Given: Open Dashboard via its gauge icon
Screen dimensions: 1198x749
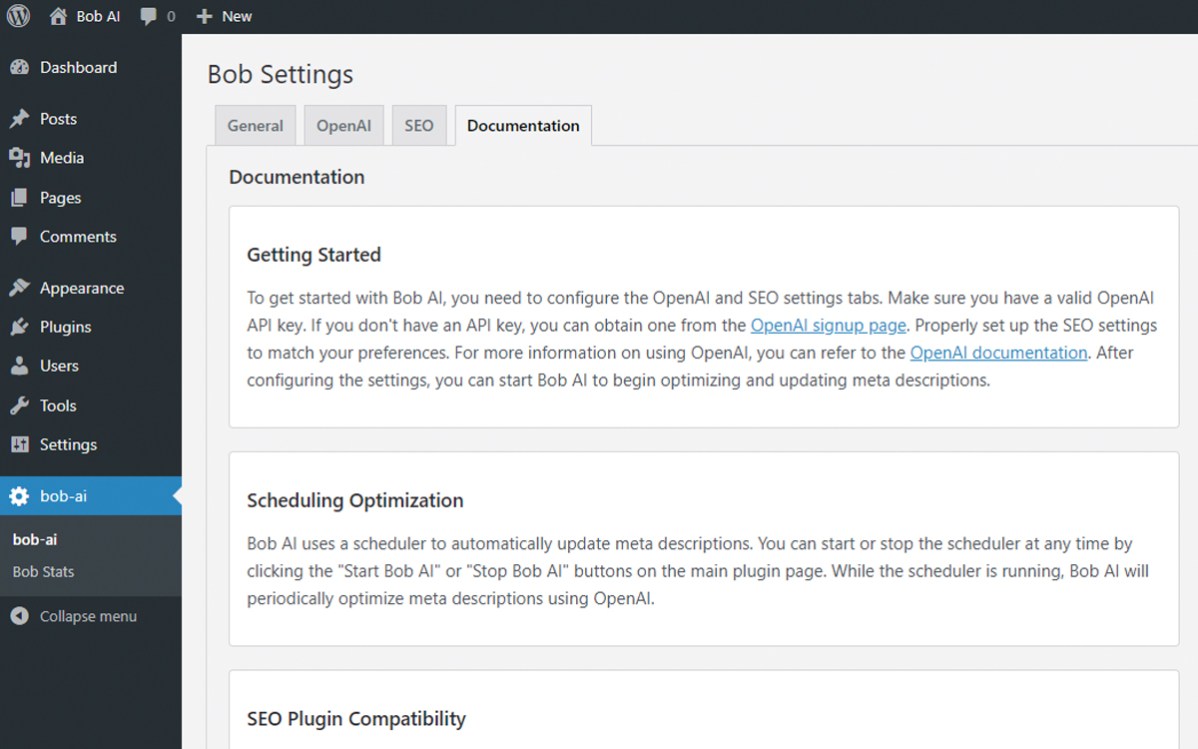Looking at the screenshot, I should [19, 68].
